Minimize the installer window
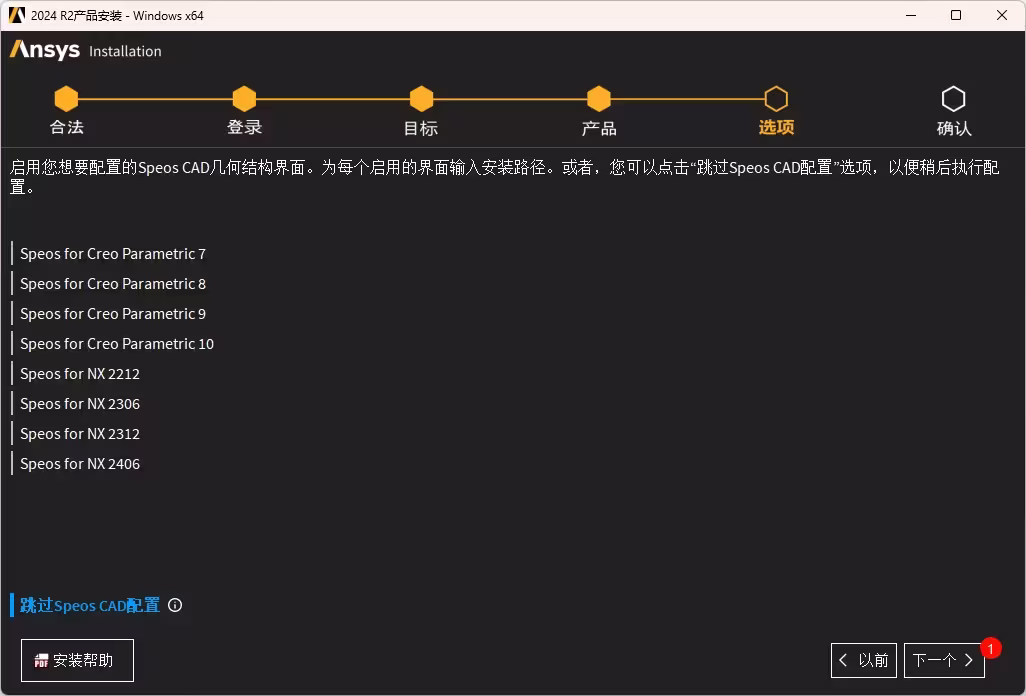Screen dimensions: 1026x696 pyautogui.click(x=911, y=15)
